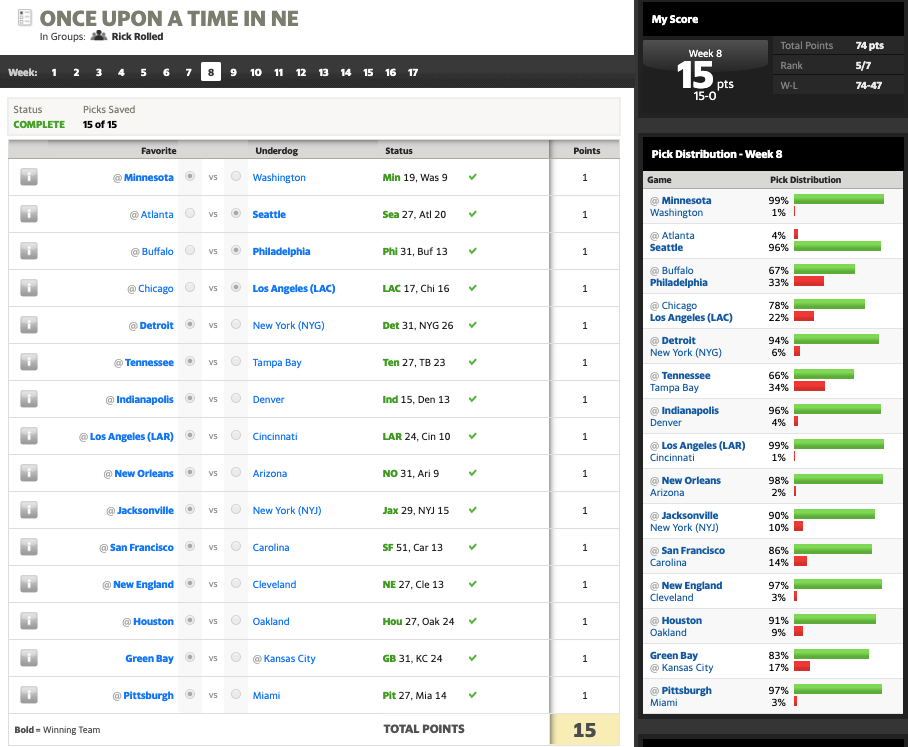Pick Cincinnati underdog radio button
Viewport: 908px width, 747px height.
pos(236,435)
